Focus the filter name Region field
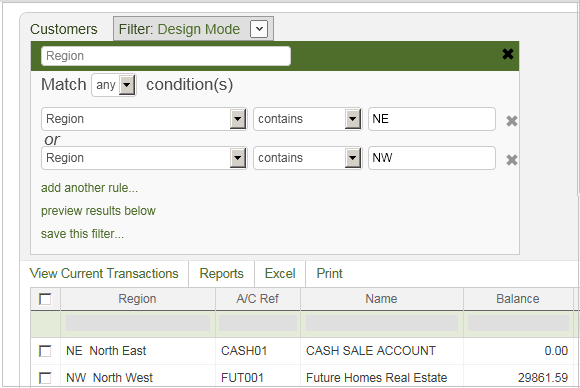Screen dimensions: 580x388 (166, 56)
